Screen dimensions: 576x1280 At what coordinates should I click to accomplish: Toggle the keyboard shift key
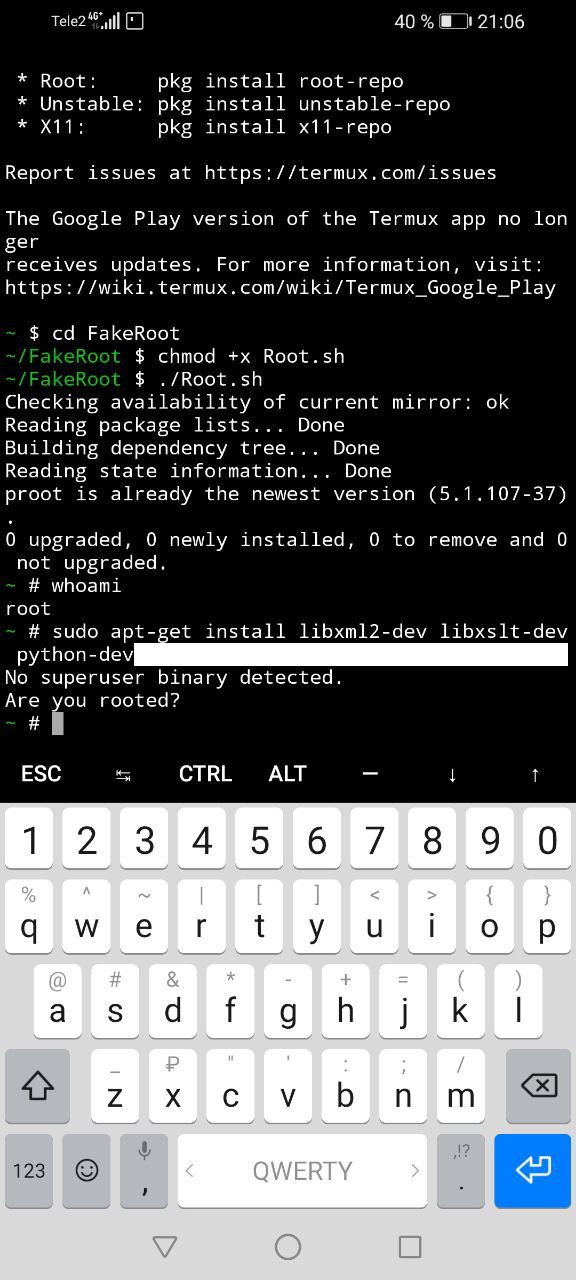pyautogui.click(x=37, y=1085)
